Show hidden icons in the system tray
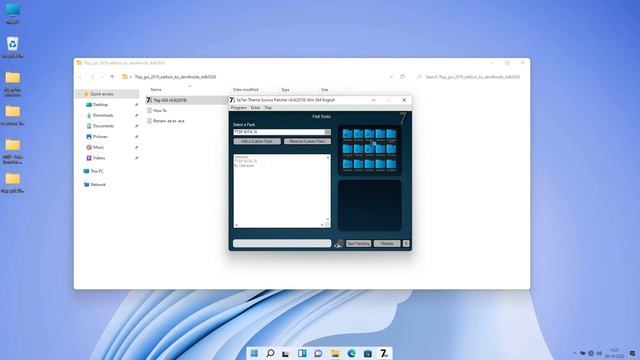Screen dimensions: 640x360 575,353
